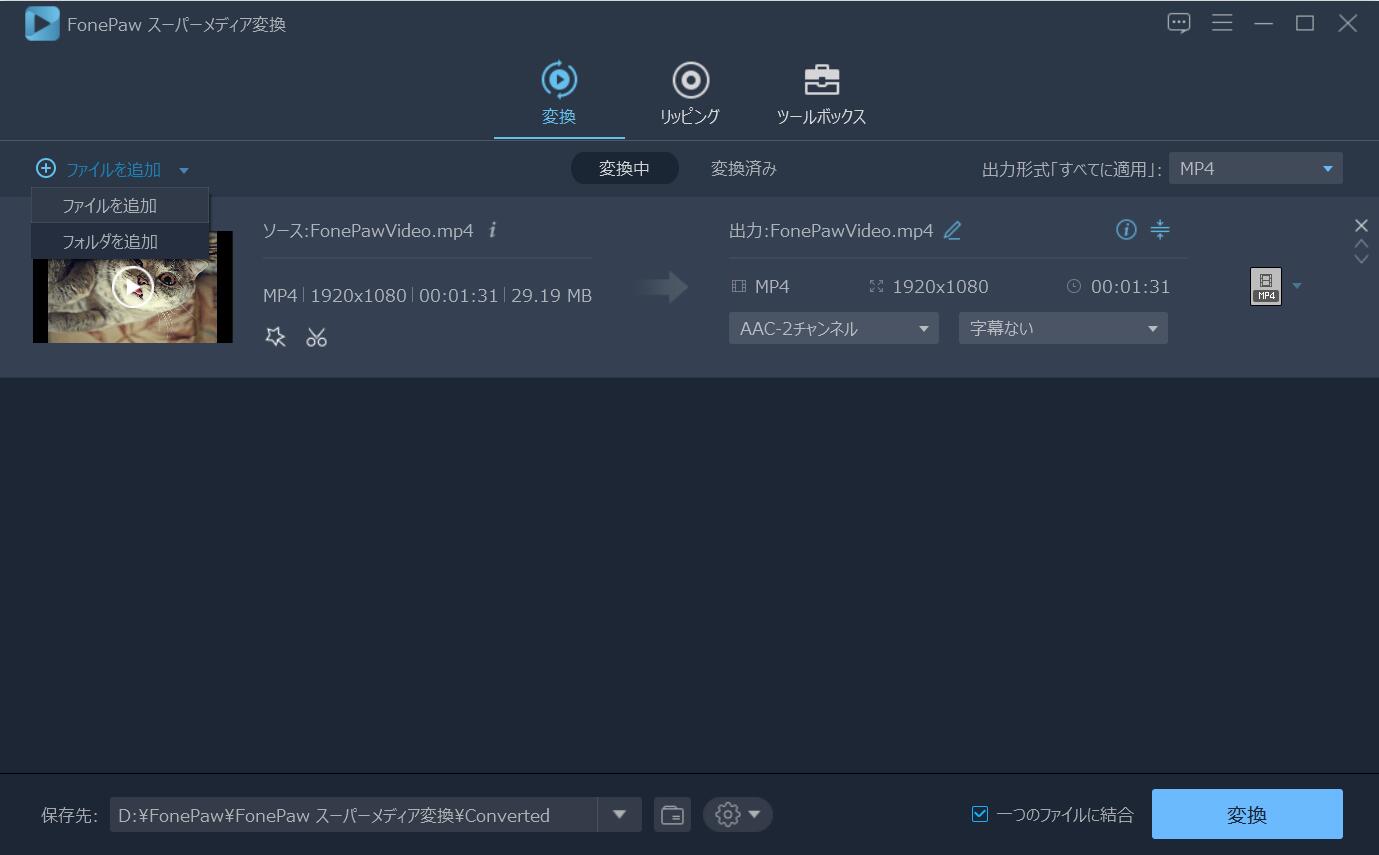Open the AAC-2チャンネル audio dropdown
Screen dimensions: 1379x855
[833, 329]
